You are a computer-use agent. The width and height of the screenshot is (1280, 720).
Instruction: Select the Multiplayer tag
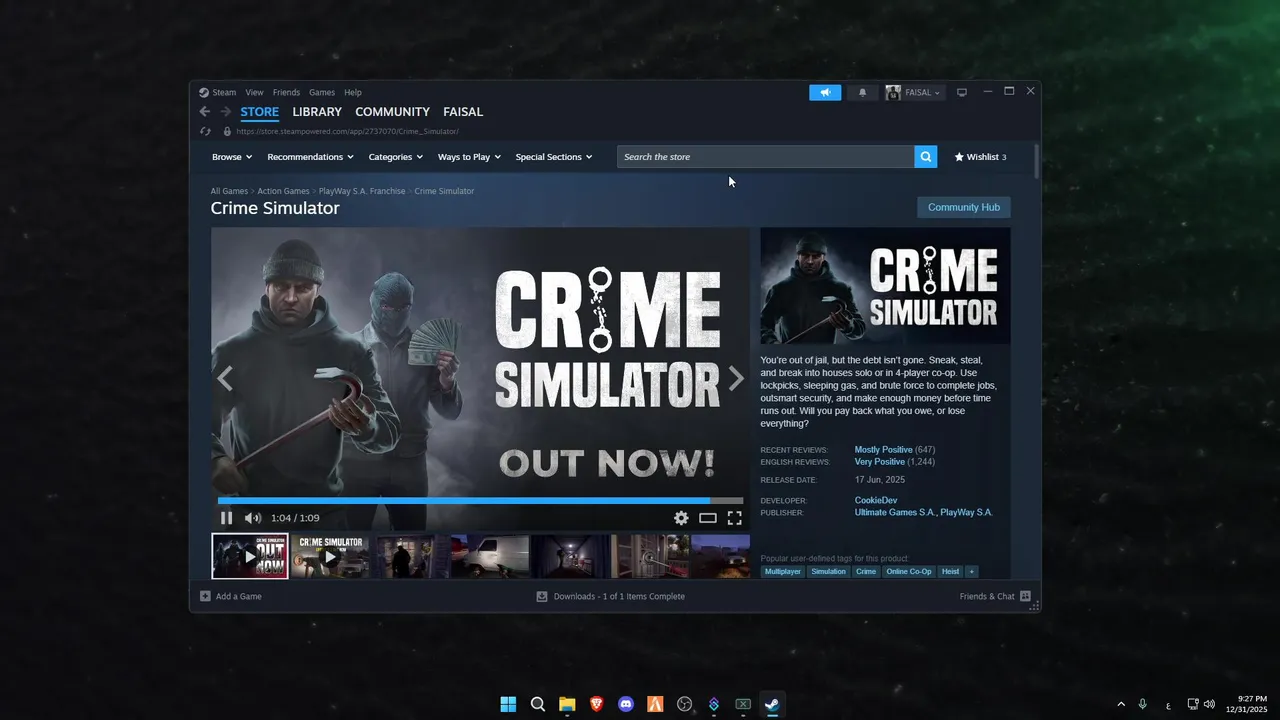pos(783,572)
